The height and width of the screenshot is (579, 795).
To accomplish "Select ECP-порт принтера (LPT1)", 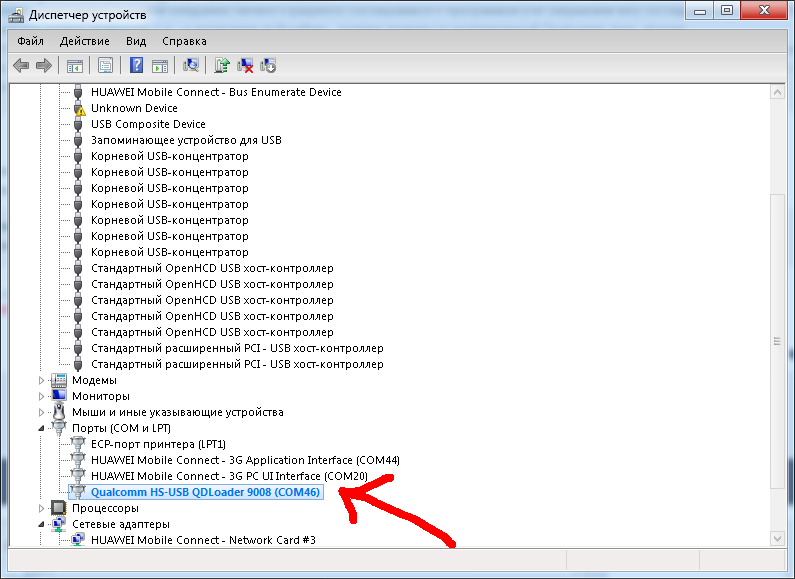I will [x=158, y=444].
